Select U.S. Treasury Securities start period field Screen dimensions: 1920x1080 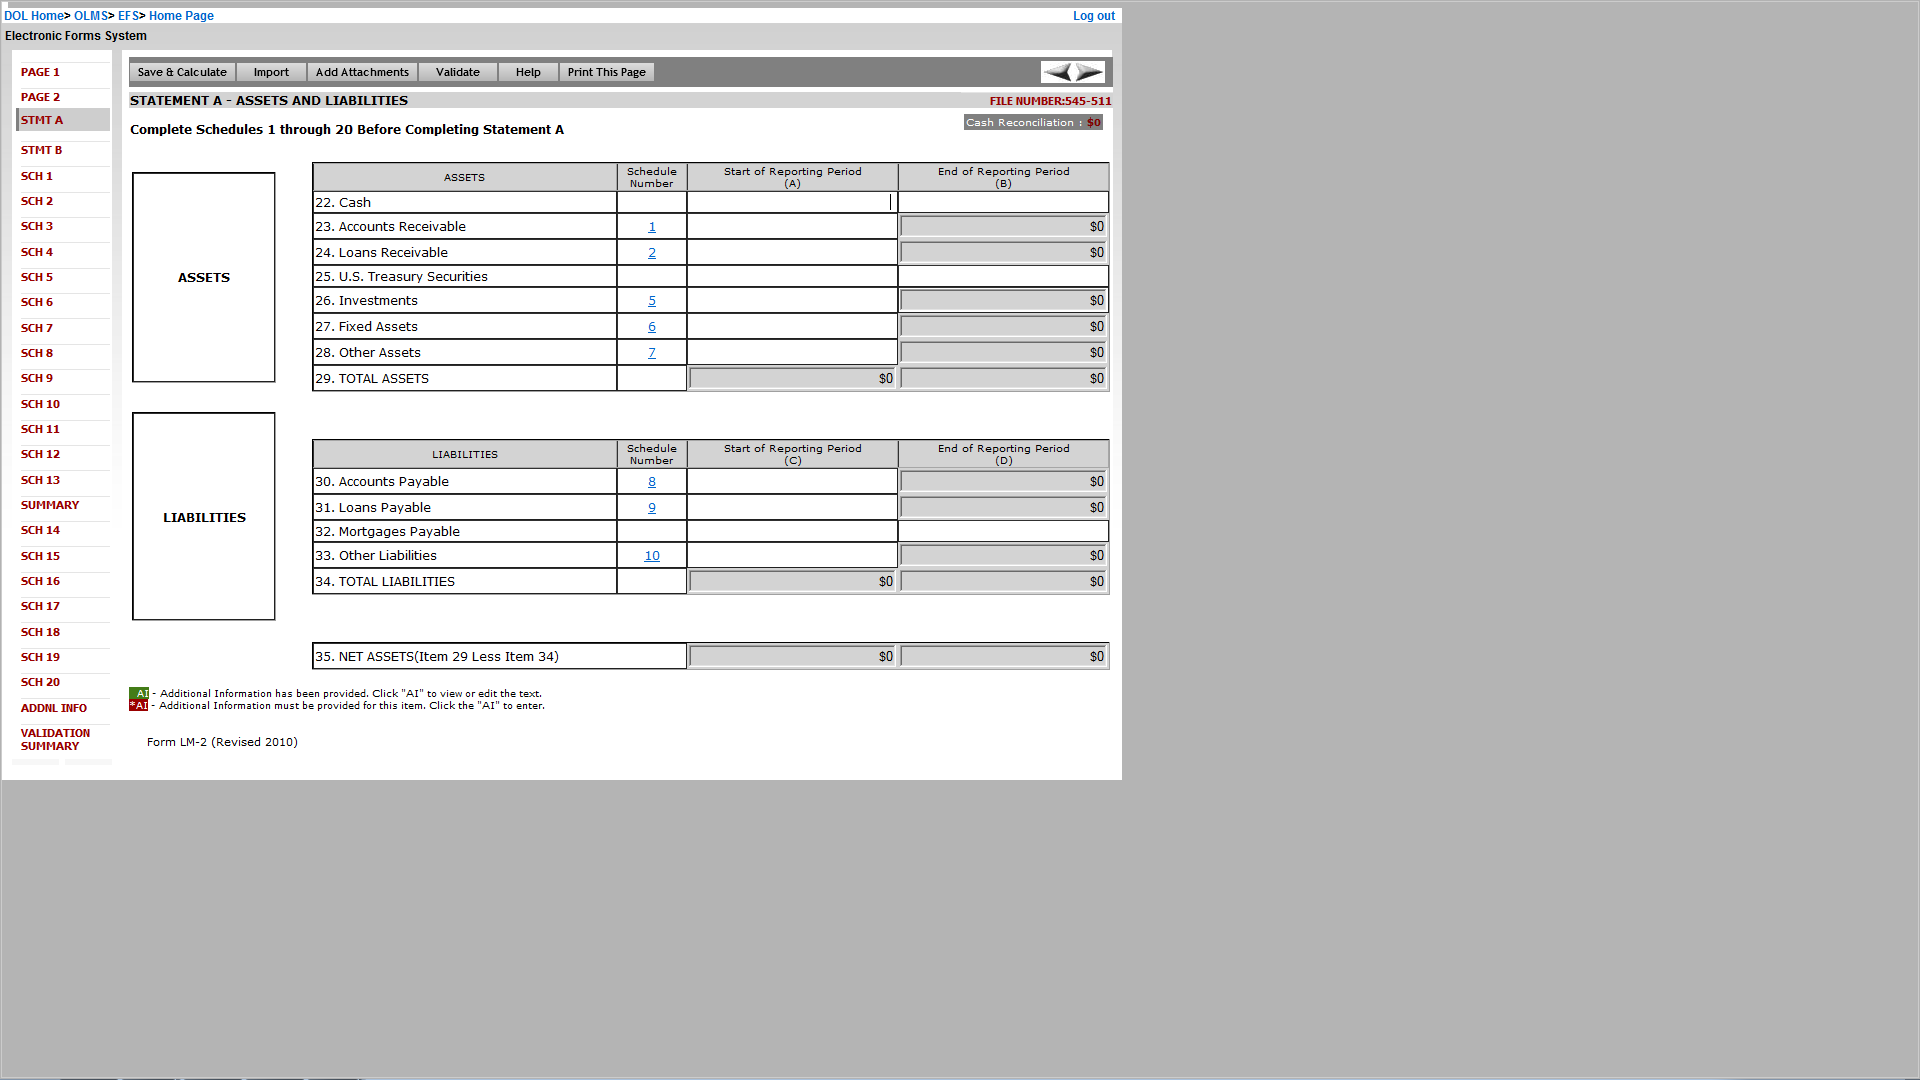tap(792, 277)
